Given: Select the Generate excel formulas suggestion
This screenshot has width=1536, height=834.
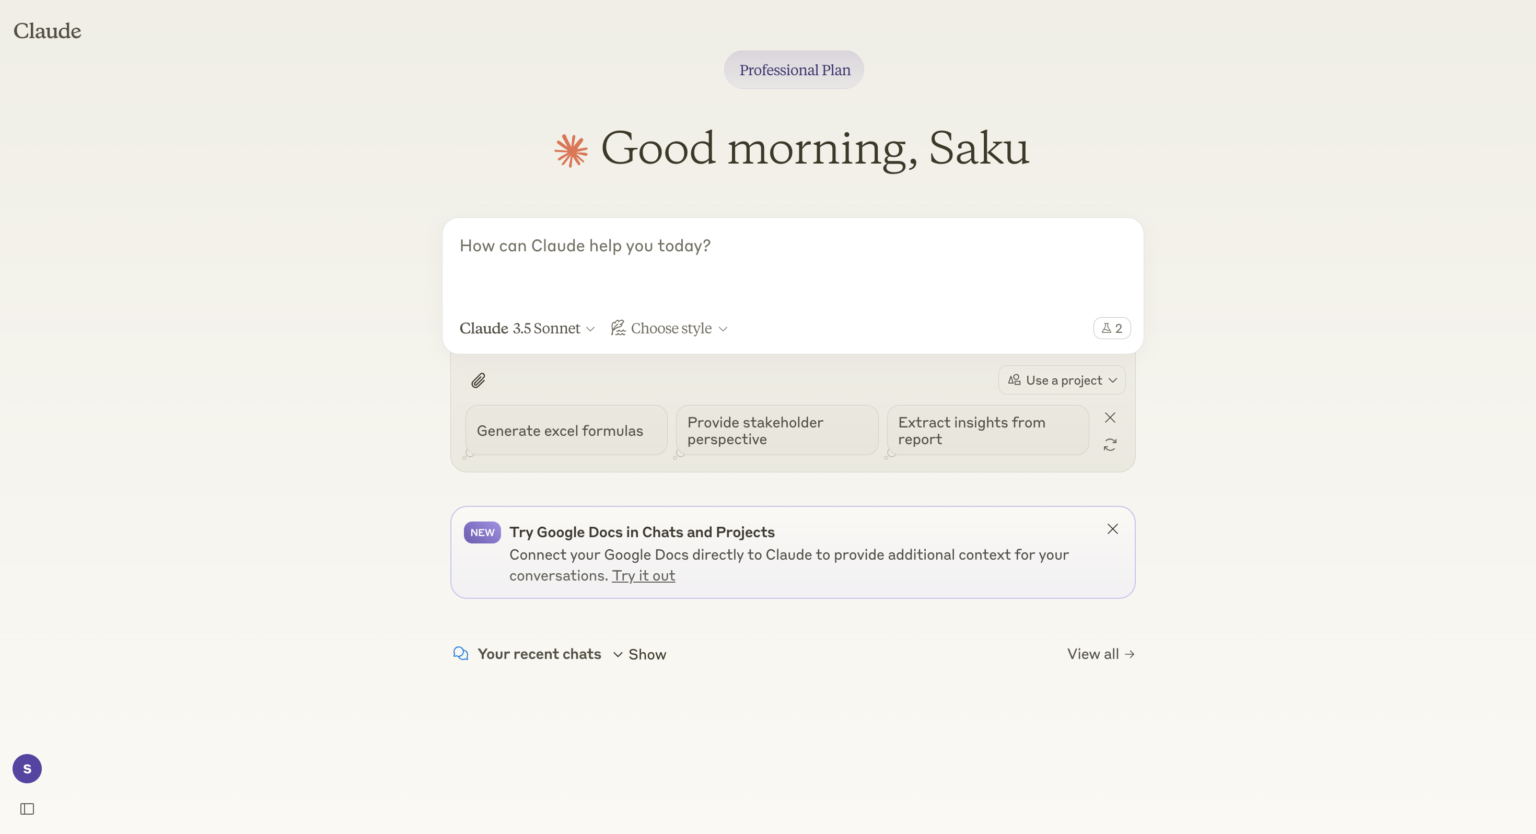Looking at the screenshot, I should click(566, 431).
